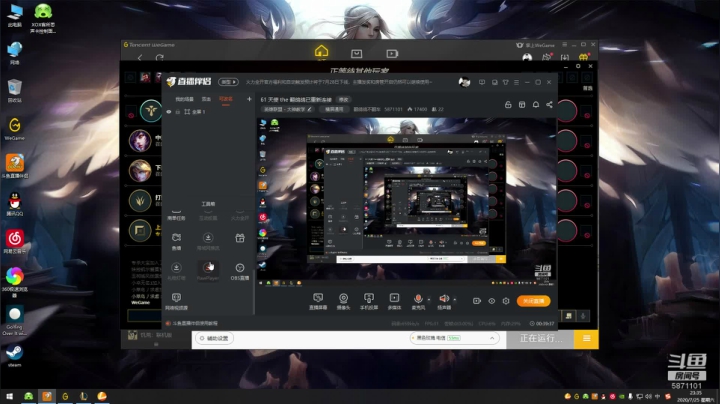
Task: Open the WeGame home tab icon
Action: tap(321, 51)
